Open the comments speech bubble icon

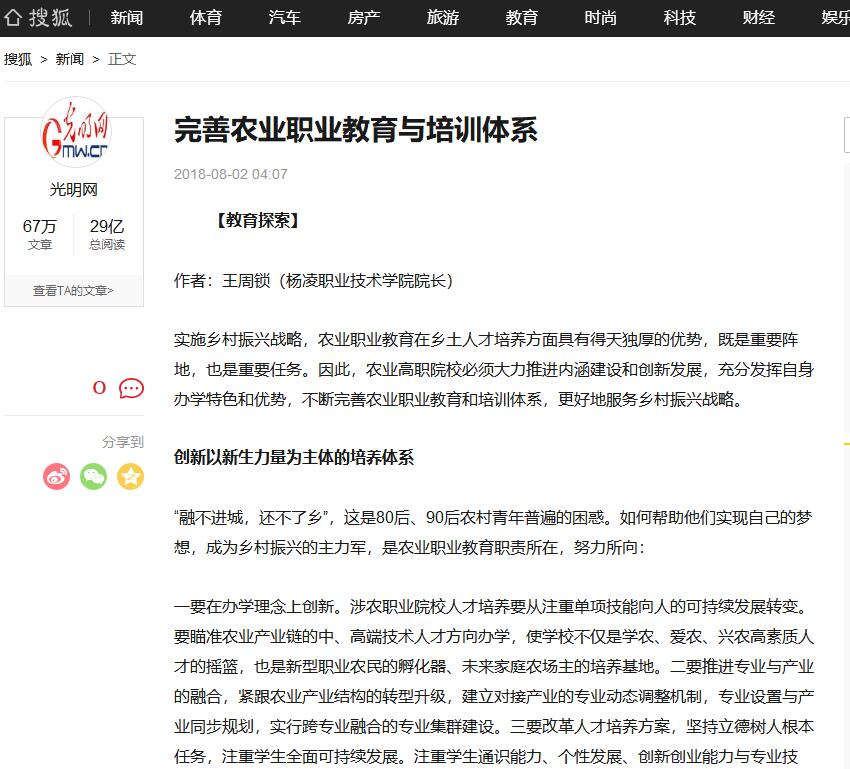[131, 388]
